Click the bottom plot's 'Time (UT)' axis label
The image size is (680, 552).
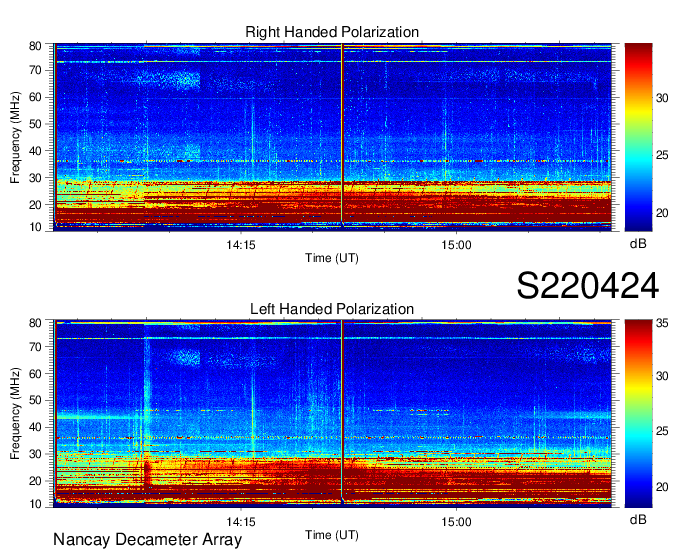(x=332, y=535)
